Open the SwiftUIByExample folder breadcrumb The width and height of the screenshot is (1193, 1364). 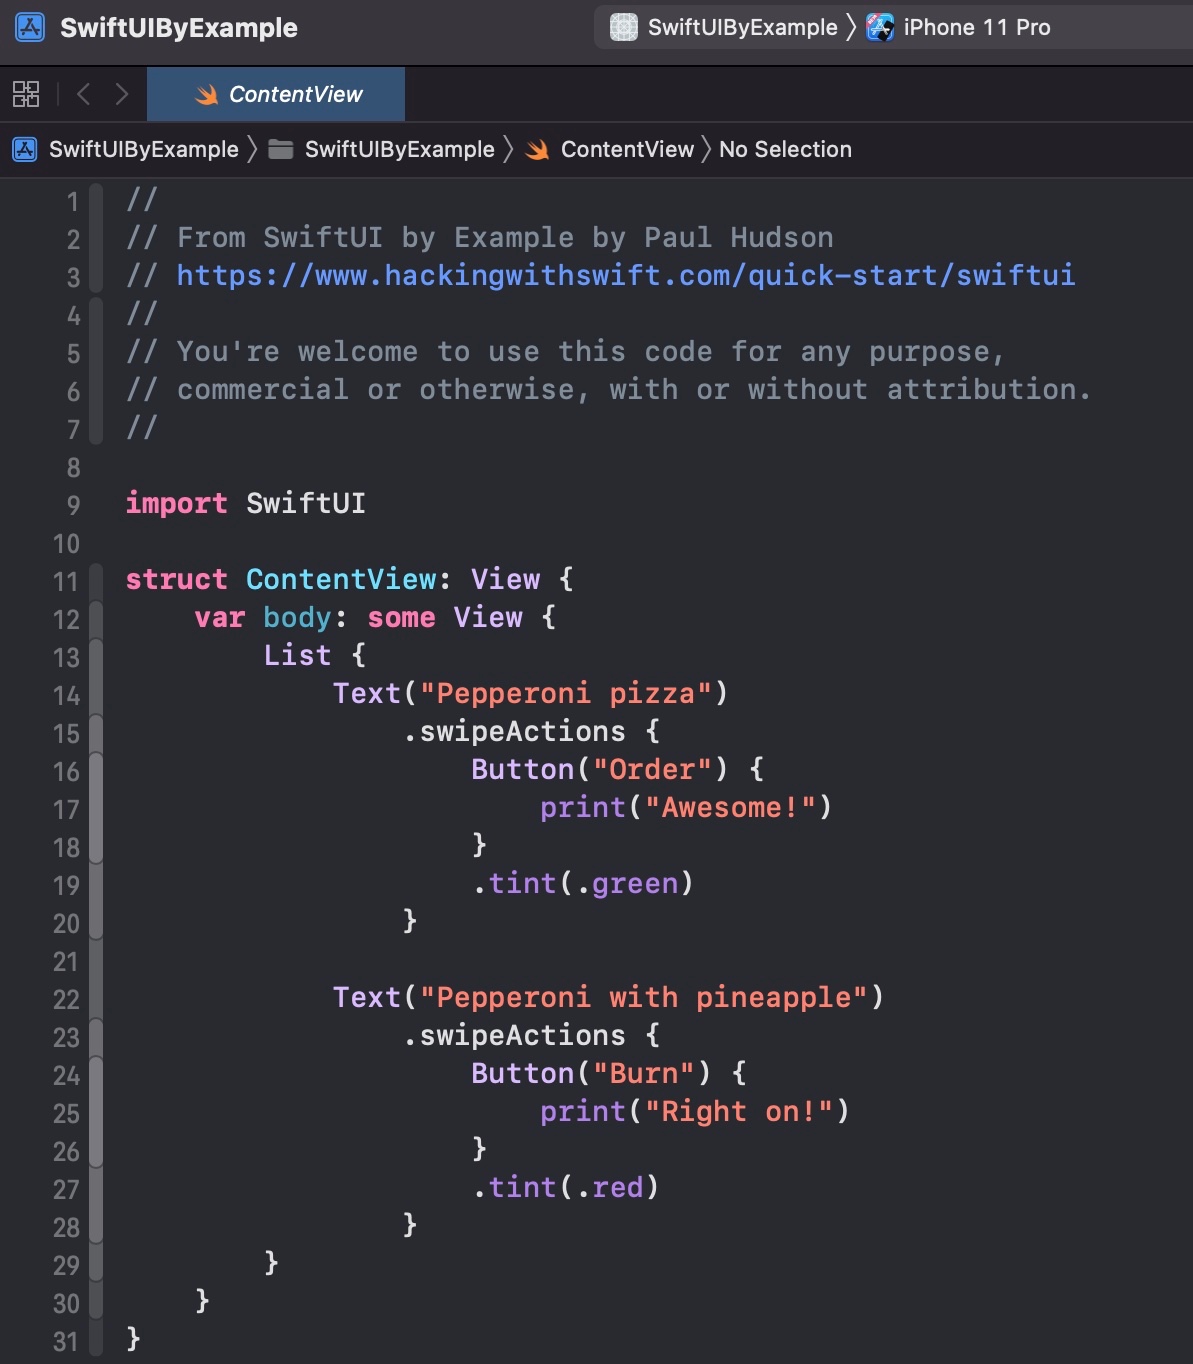point(399,149)
